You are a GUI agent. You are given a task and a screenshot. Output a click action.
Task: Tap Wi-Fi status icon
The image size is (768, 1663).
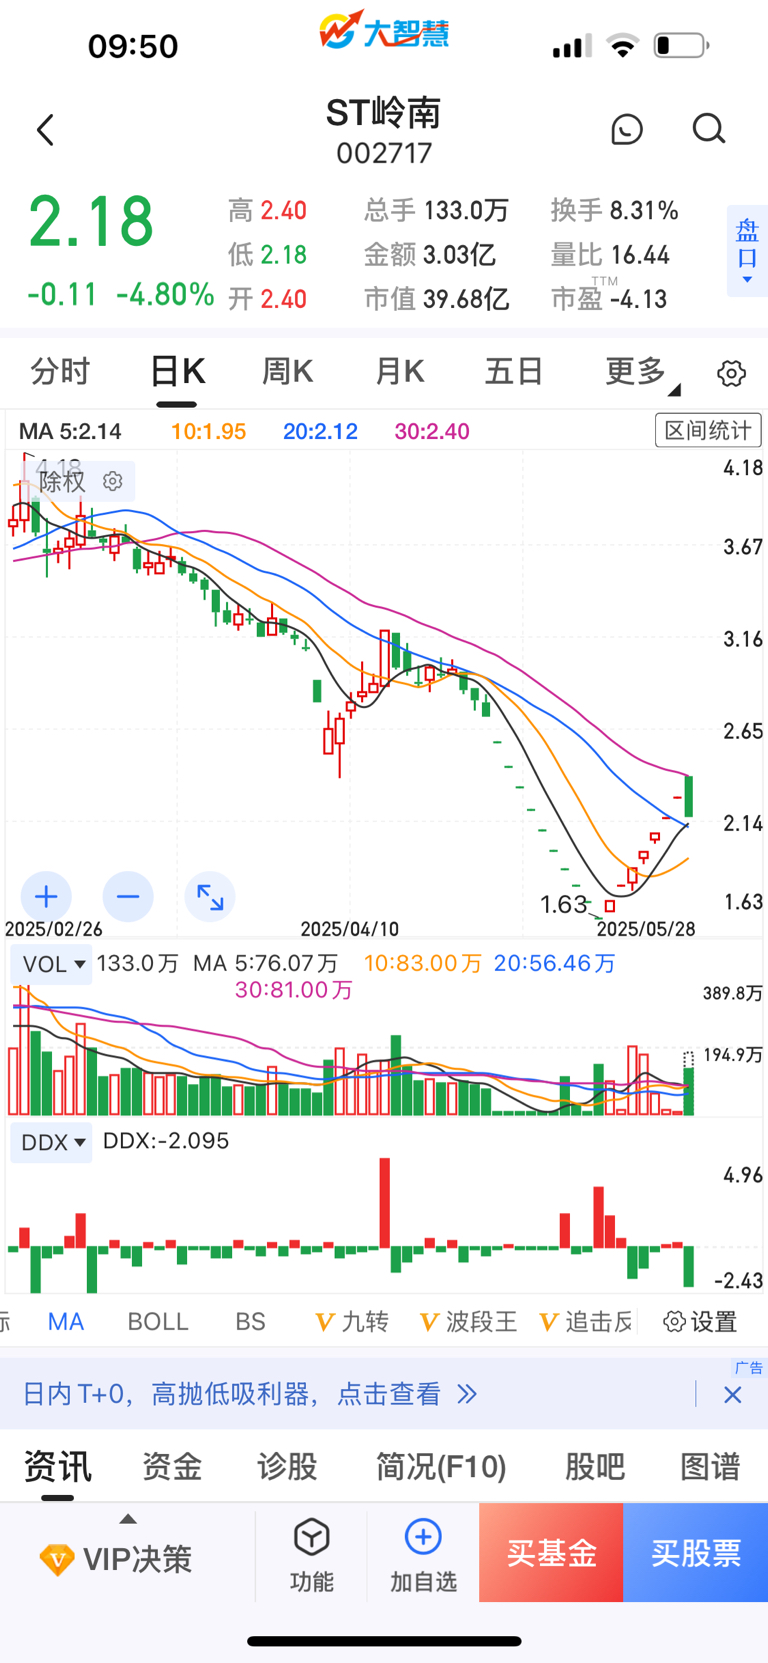(x=622, y=45)
